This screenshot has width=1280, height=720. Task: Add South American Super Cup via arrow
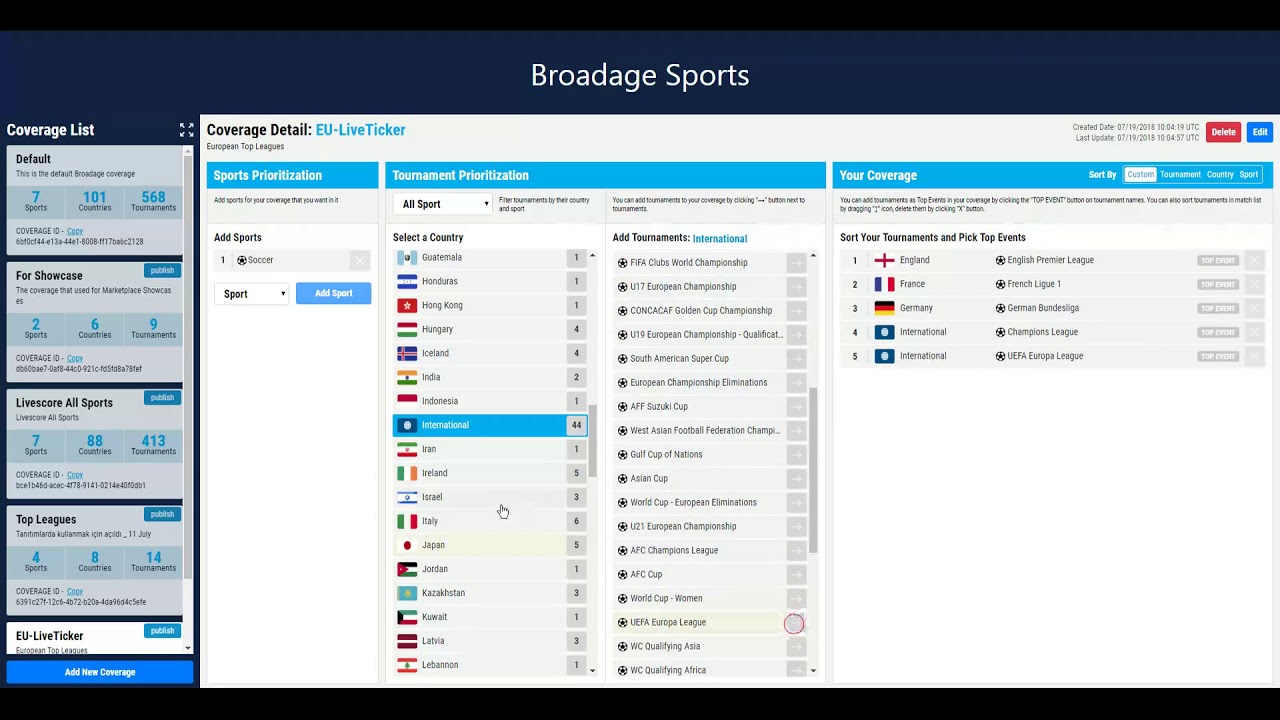pyautogui.click(x=796, y=359)
